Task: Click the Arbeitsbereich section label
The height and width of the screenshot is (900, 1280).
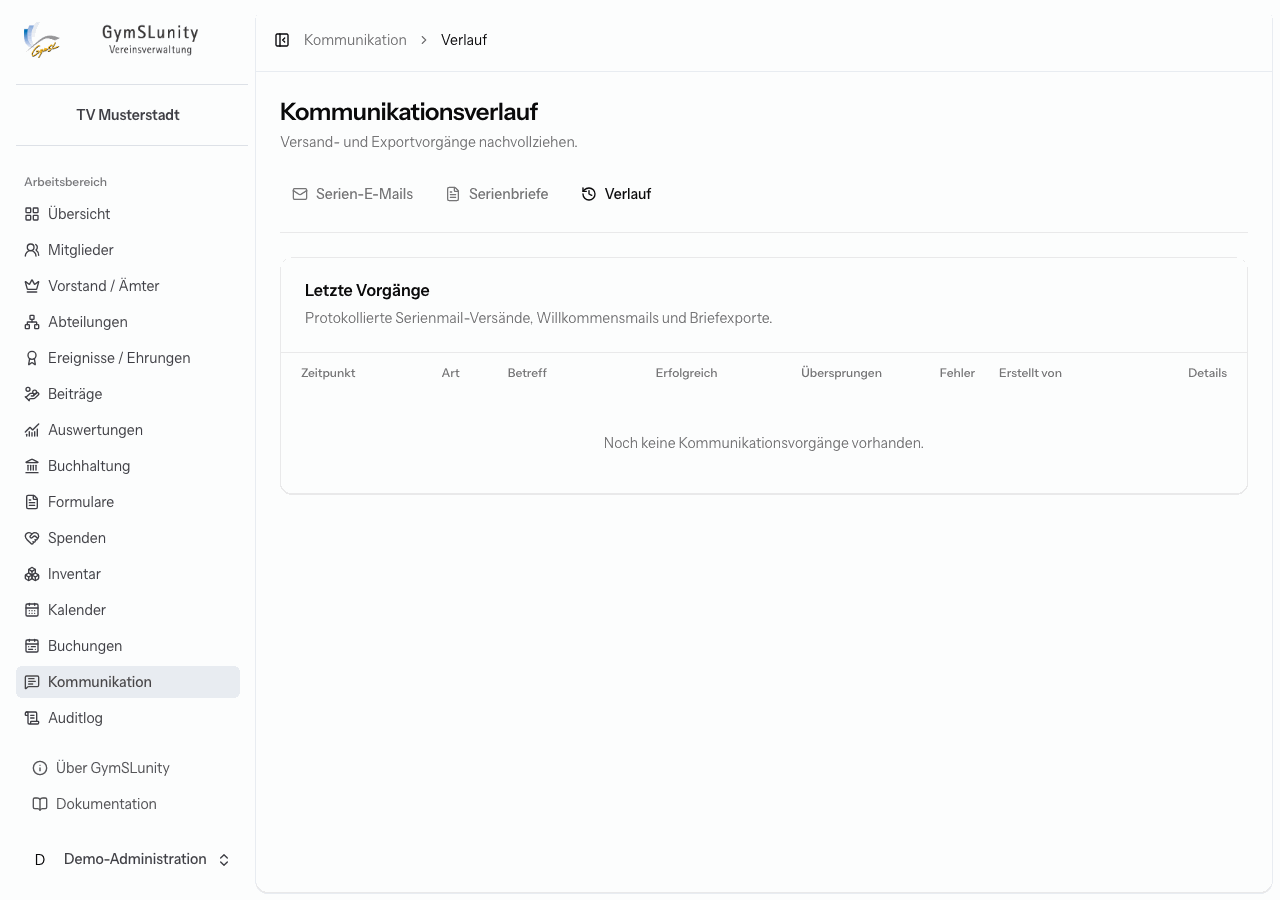Action: (65, 182)
